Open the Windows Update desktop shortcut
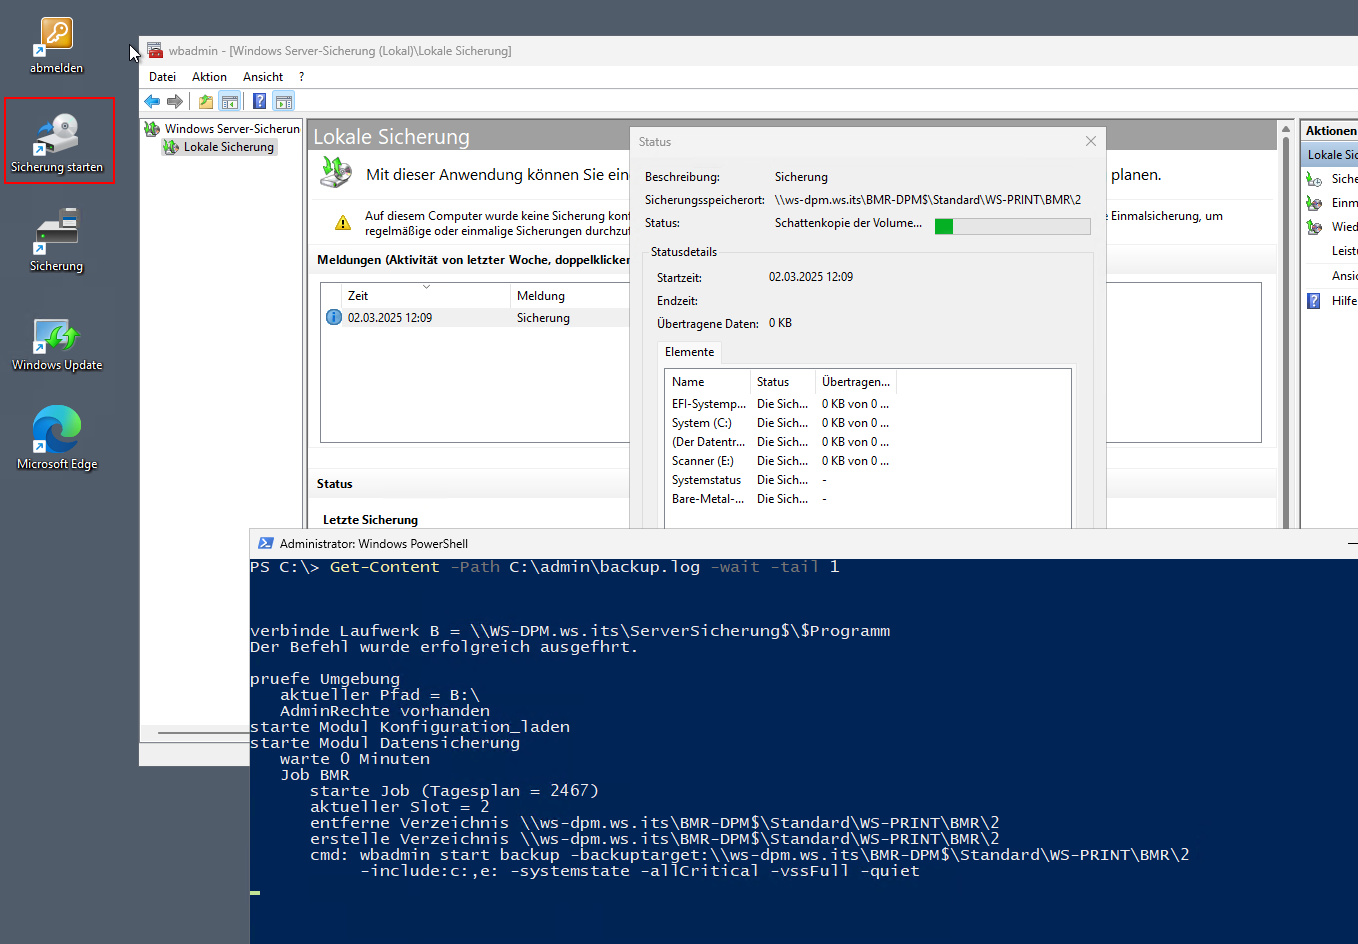This screenshot has width=1358, height=944. 57,345
